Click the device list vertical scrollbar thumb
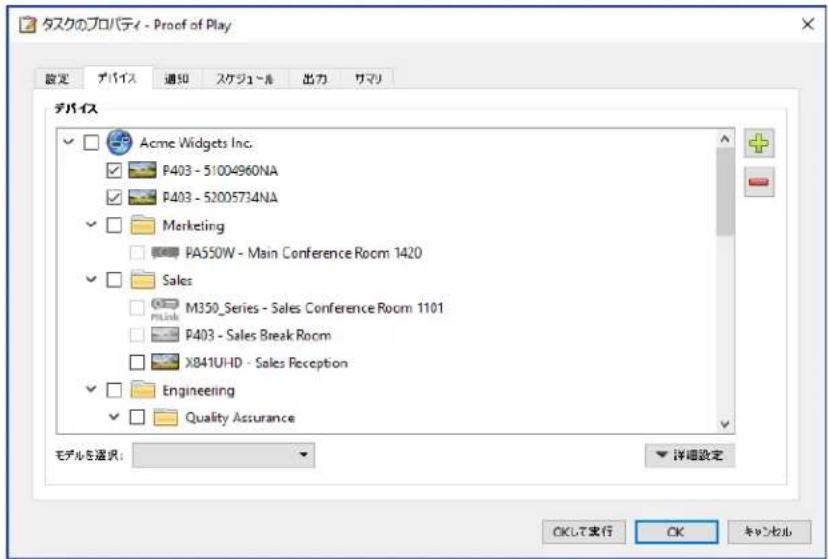828x559 pixels. 725,192
